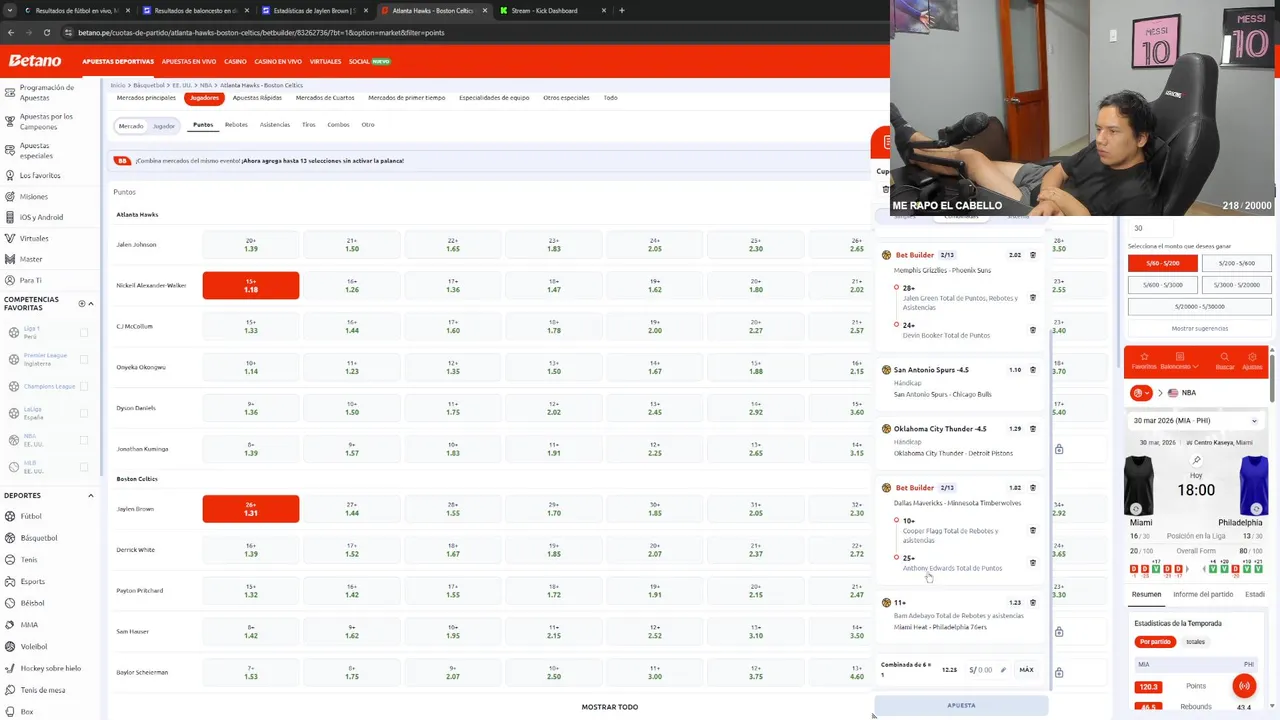1280x720 pixels.
Task: Click the Tenis de mesa icon
Action: (x=9, y=690)
